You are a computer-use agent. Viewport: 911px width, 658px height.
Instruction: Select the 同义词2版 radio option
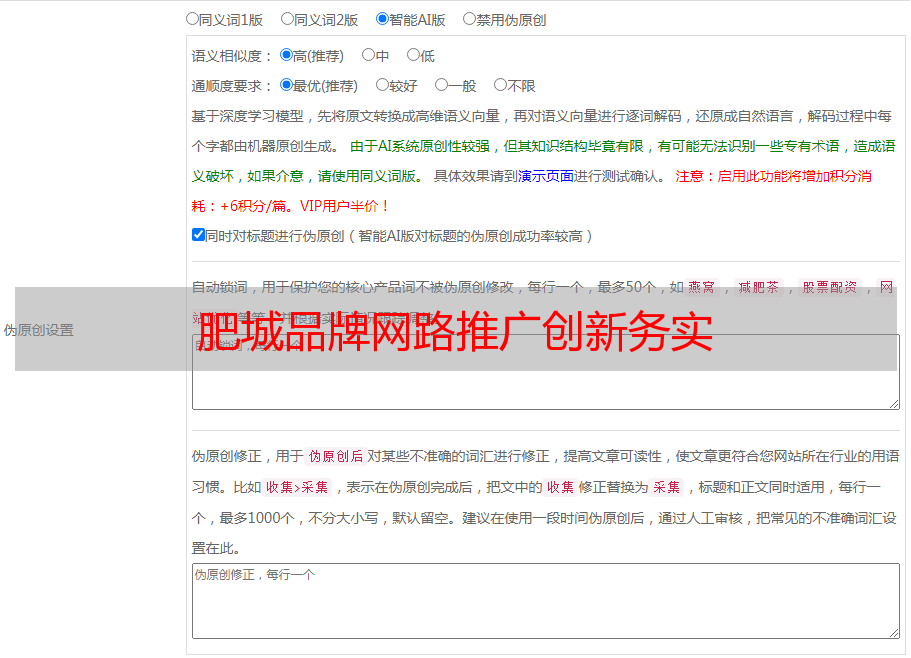(287, 19)
